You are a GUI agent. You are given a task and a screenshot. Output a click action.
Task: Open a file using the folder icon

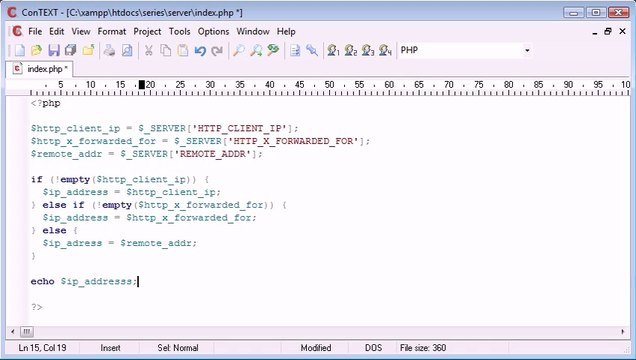pos(37,50)
